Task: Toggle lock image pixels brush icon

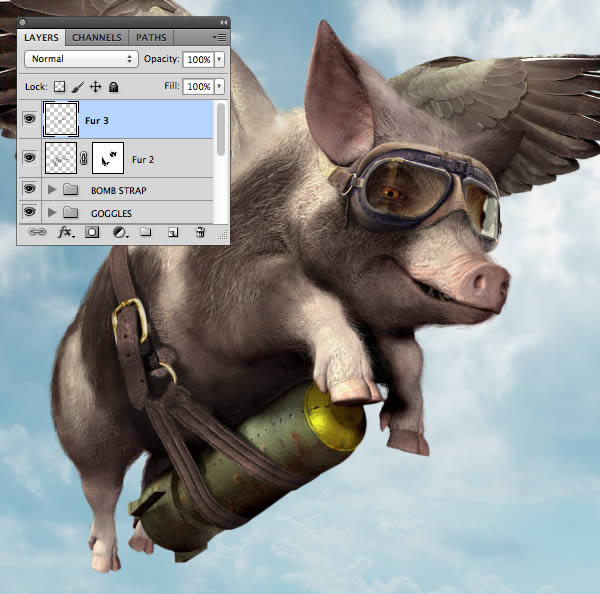Action: coord(77,87)
